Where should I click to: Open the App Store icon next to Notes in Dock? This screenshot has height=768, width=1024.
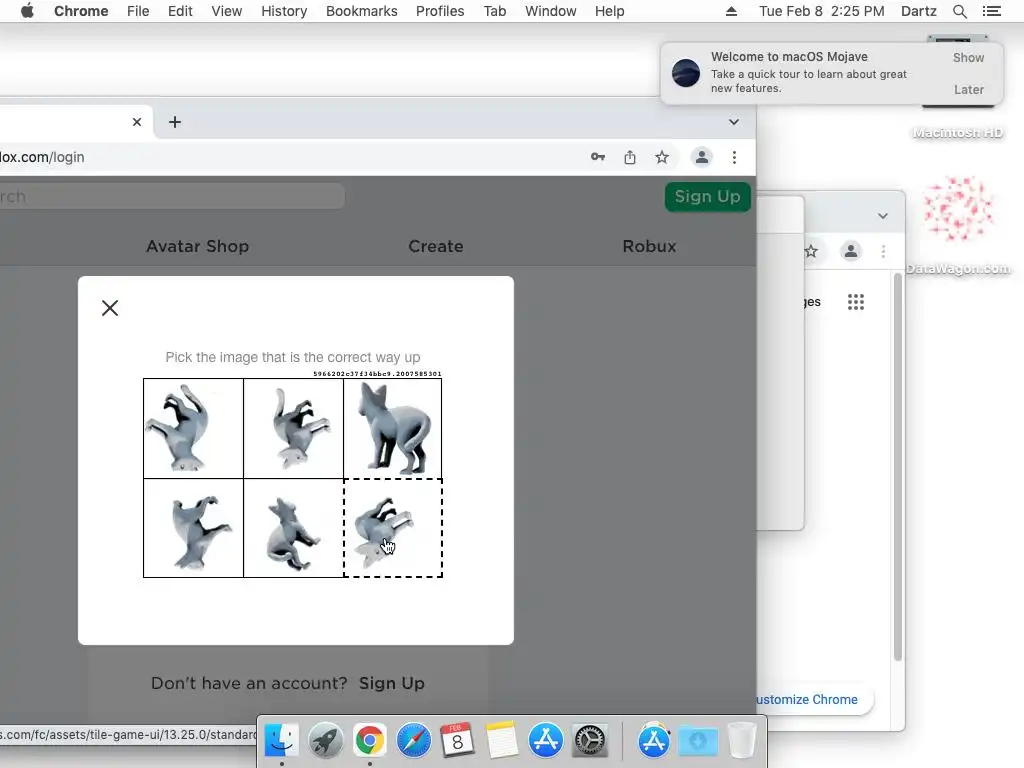tap(545, 741)
